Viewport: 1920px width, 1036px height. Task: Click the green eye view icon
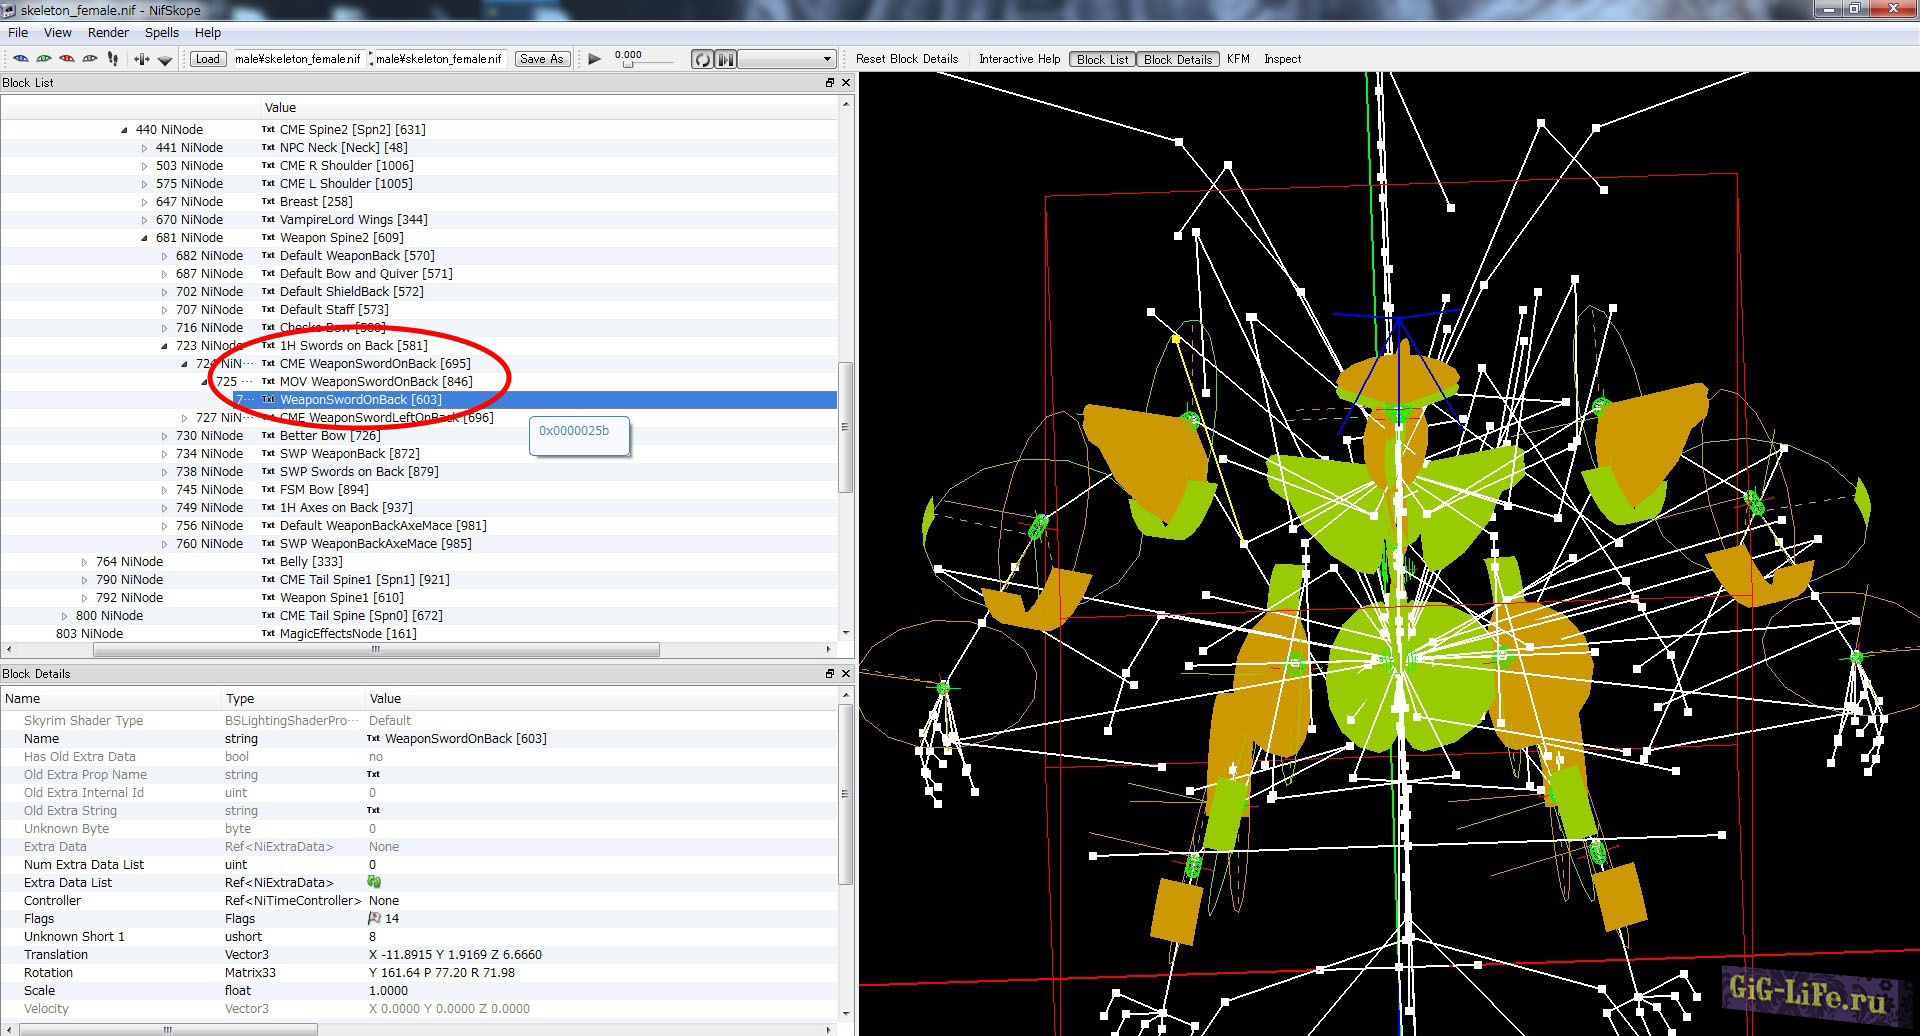[x=43, y=59]
